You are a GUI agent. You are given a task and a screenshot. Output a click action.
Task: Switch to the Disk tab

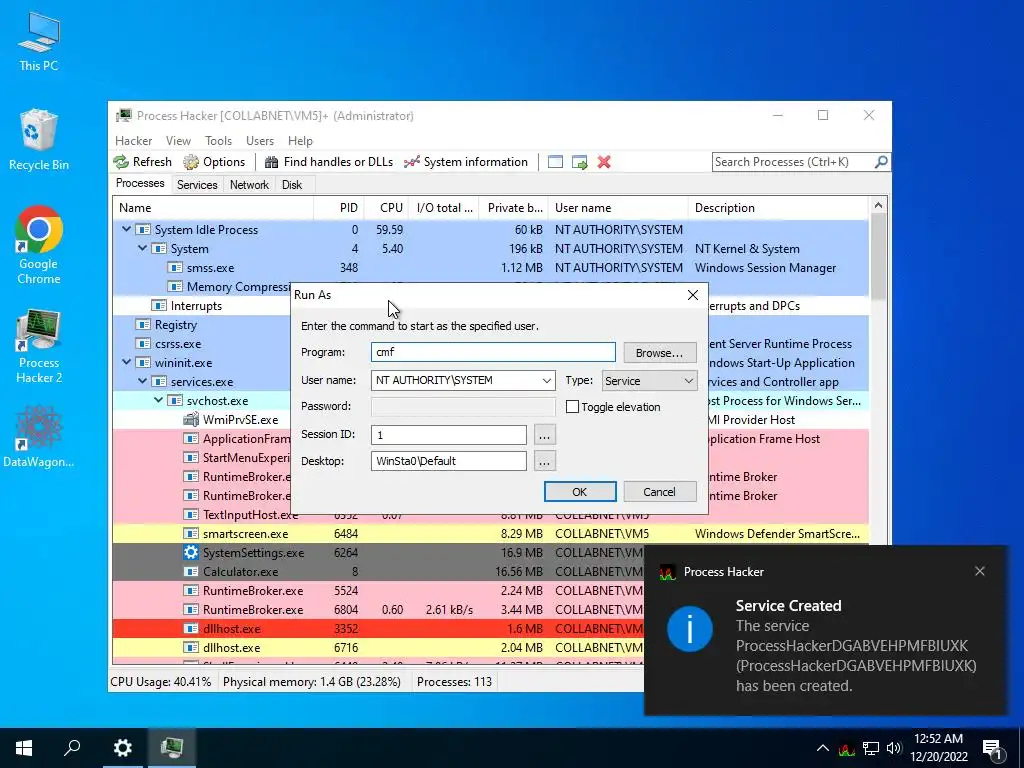(x=292, y=185)
